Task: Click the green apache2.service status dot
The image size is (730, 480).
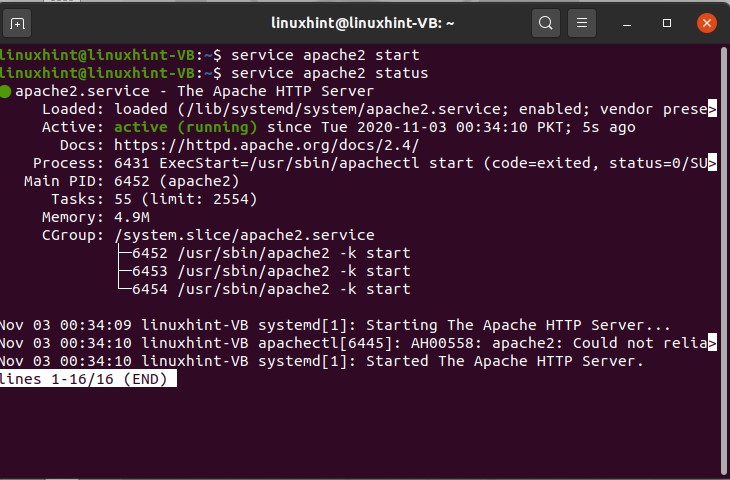Action: pyautogui.click(x=6, y=92)
